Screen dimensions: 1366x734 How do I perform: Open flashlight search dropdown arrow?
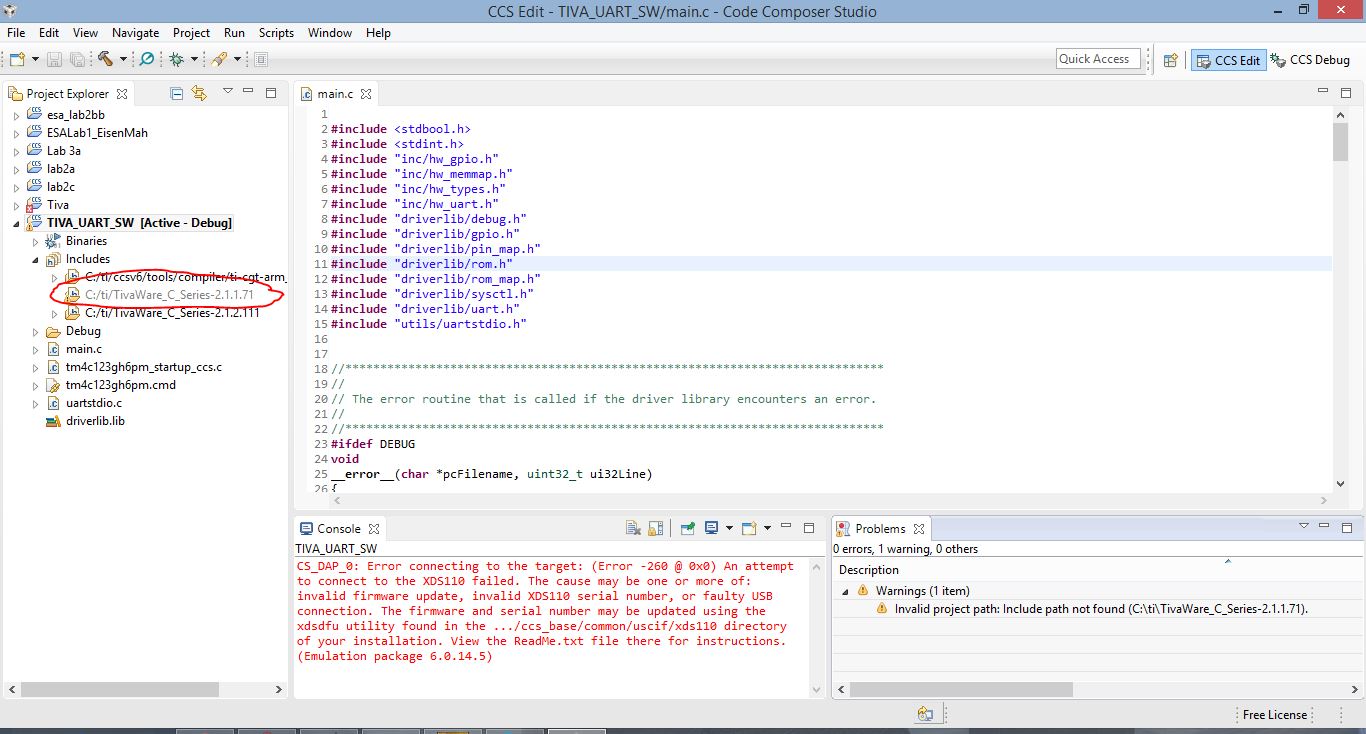click(237, 60)
